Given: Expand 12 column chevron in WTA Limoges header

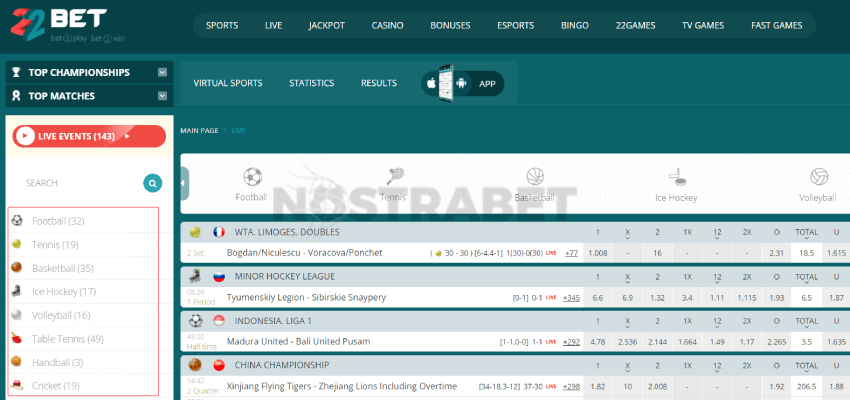Looking at the screenshot, I should 717,237.
